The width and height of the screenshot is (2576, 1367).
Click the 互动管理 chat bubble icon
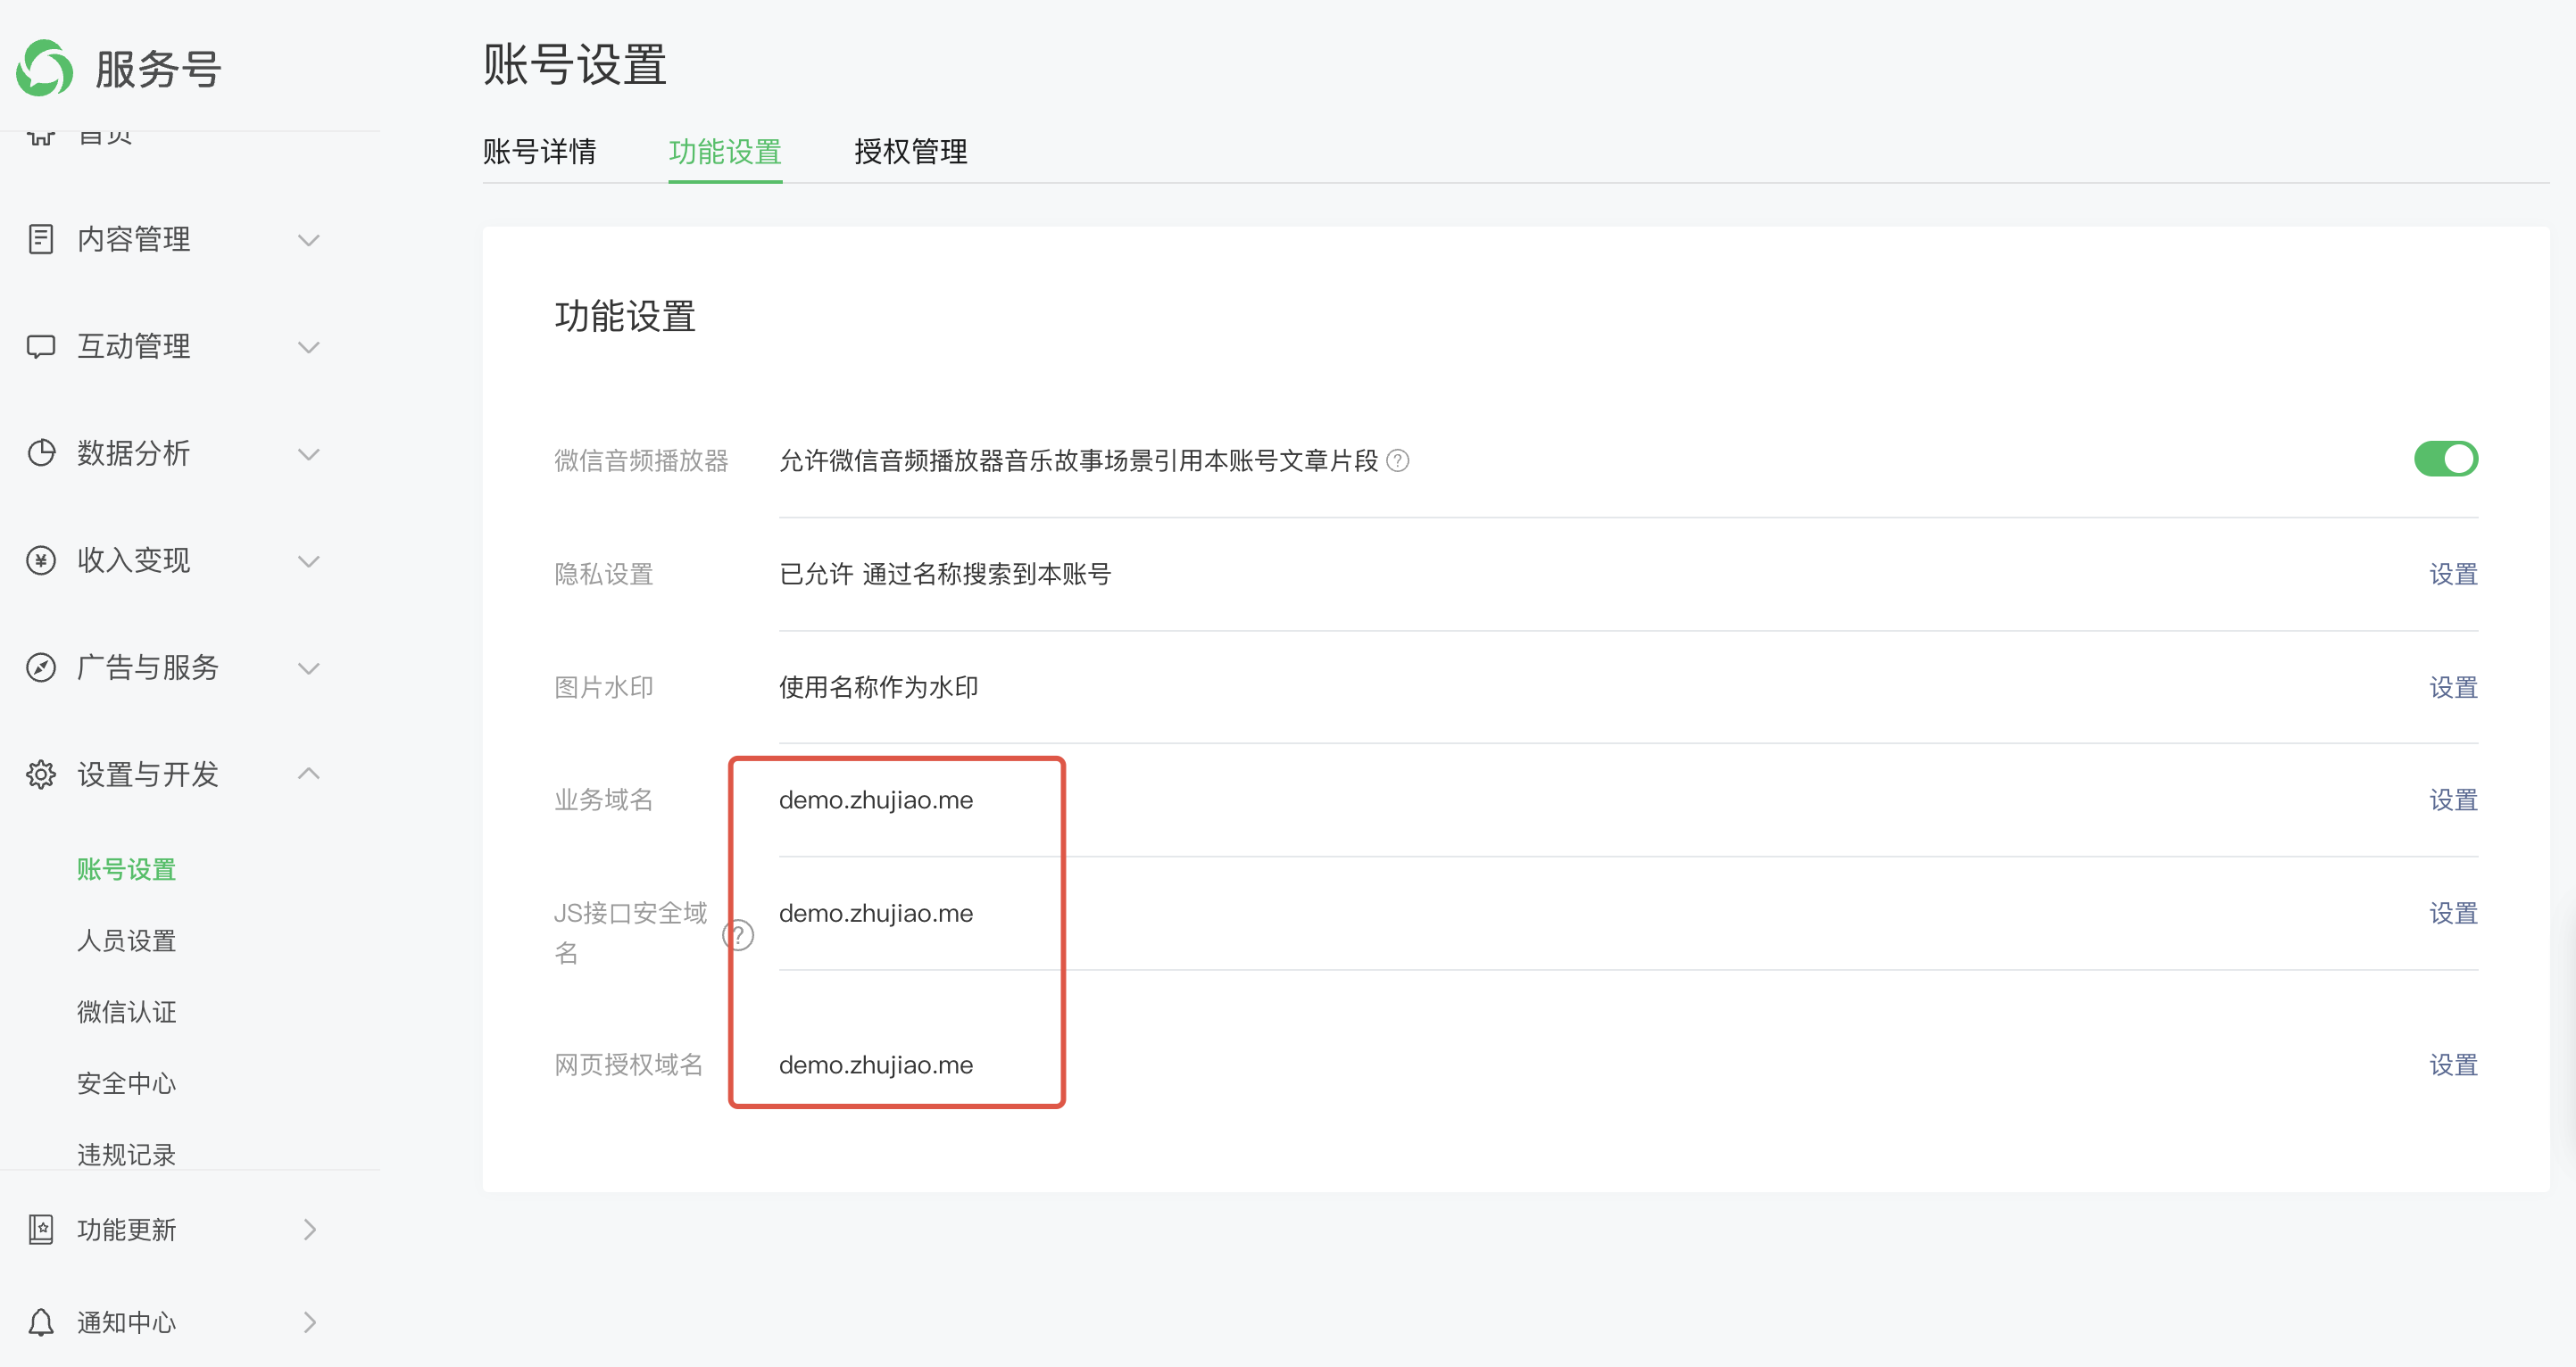tap(41, 346)
